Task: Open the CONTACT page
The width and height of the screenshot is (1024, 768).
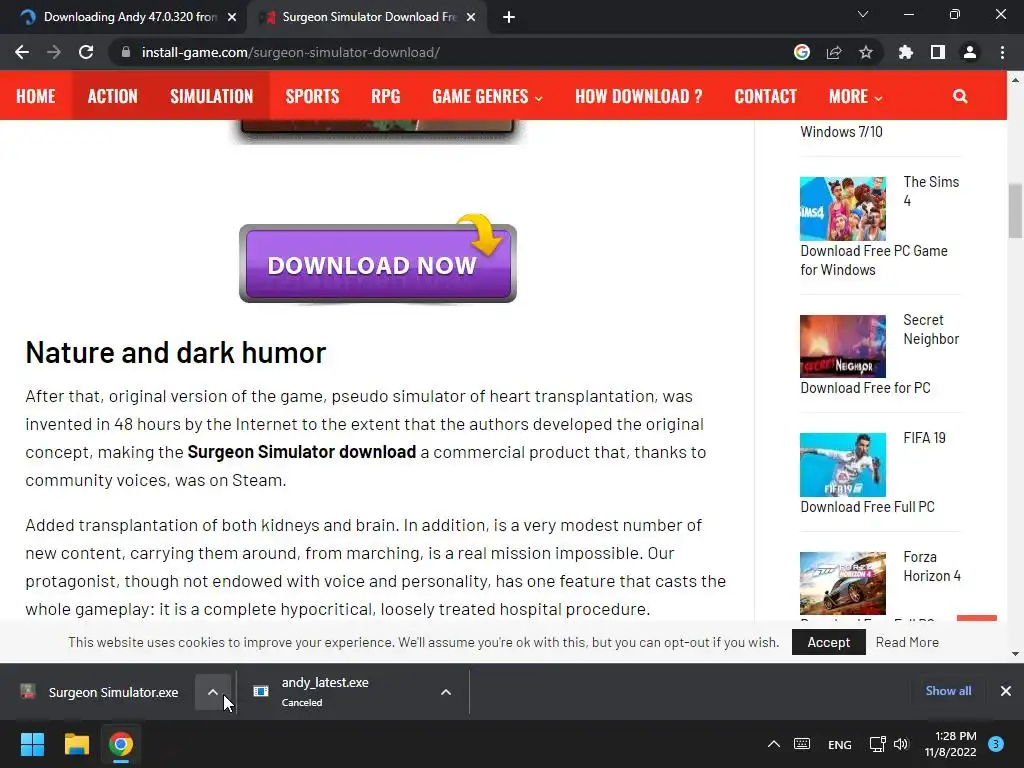Action: point(765,96)
